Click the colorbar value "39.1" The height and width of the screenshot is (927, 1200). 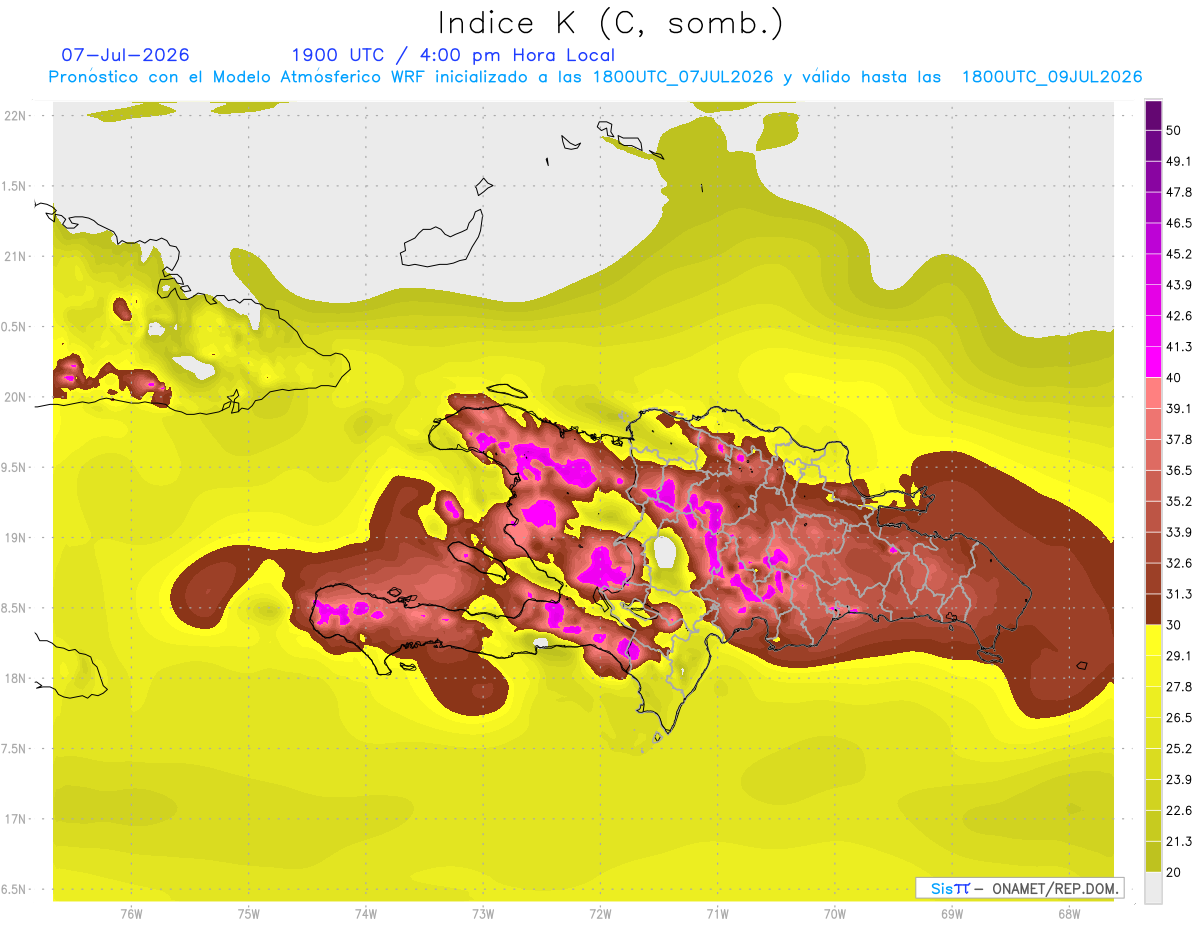[x=1178, y=408]
